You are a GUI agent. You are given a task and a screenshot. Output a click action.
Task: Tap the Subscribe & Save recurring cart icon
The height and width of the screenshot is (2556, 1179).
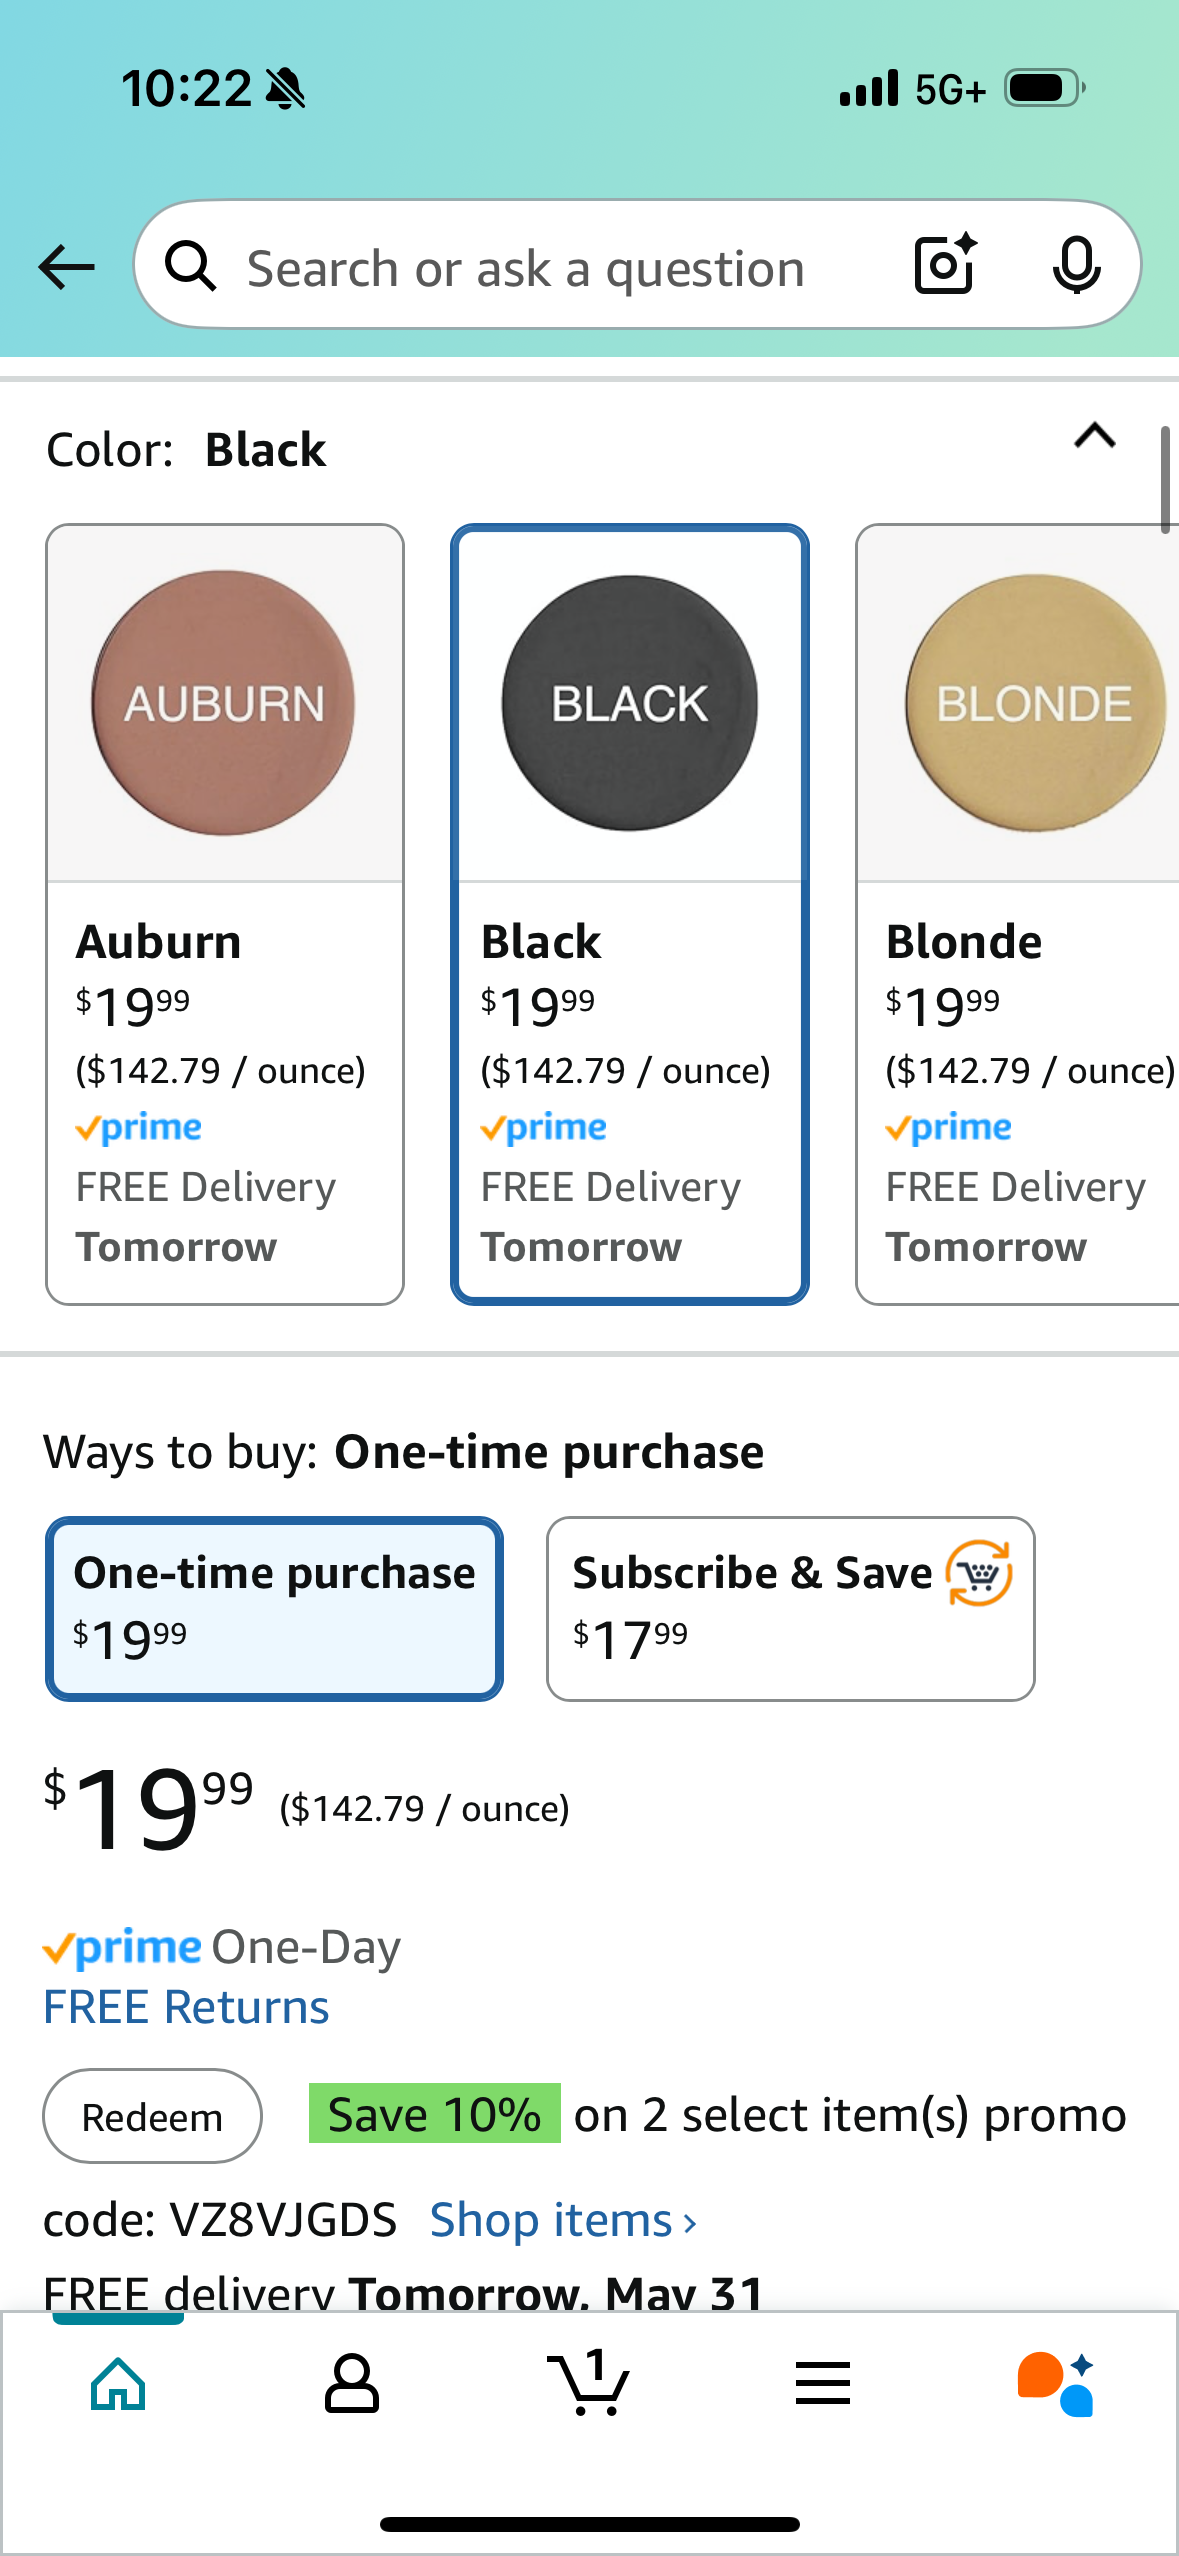[979, 1573]
